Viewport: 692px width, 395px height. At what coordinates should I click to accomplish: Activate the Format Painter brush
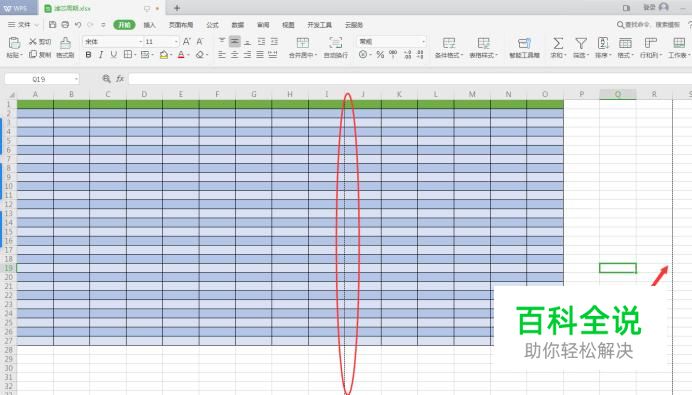[x=65, y=47]
